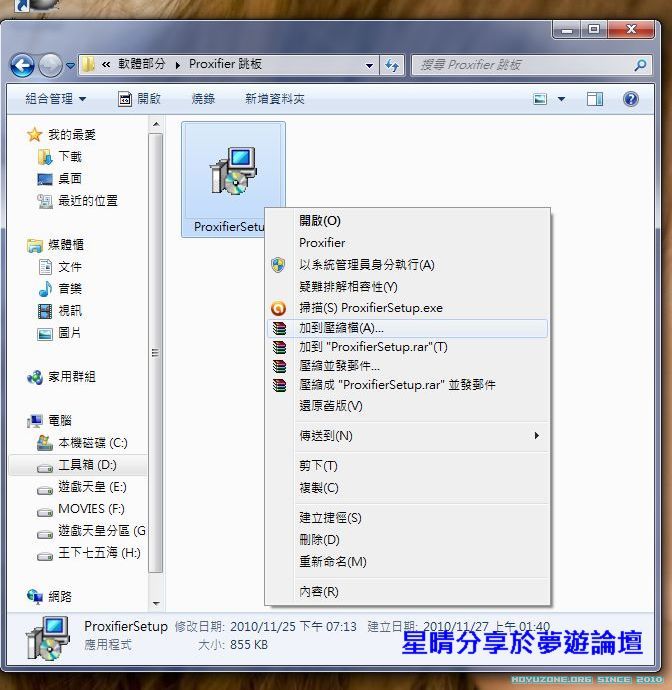Open the view options dropdown arrow
This screenshot has width=672, height=690.
(x=562, y=99)
